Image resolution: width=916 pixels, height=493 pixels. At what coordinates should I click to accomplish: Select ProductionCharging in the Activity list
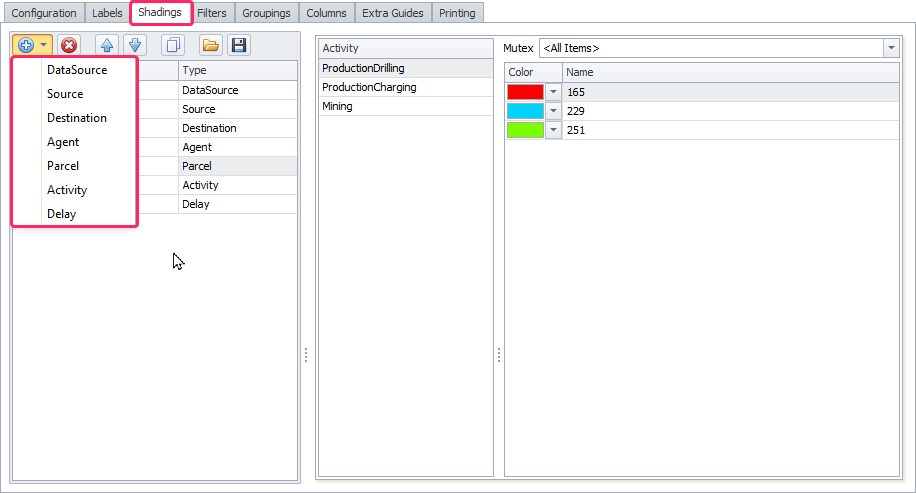tap(369, 87)
